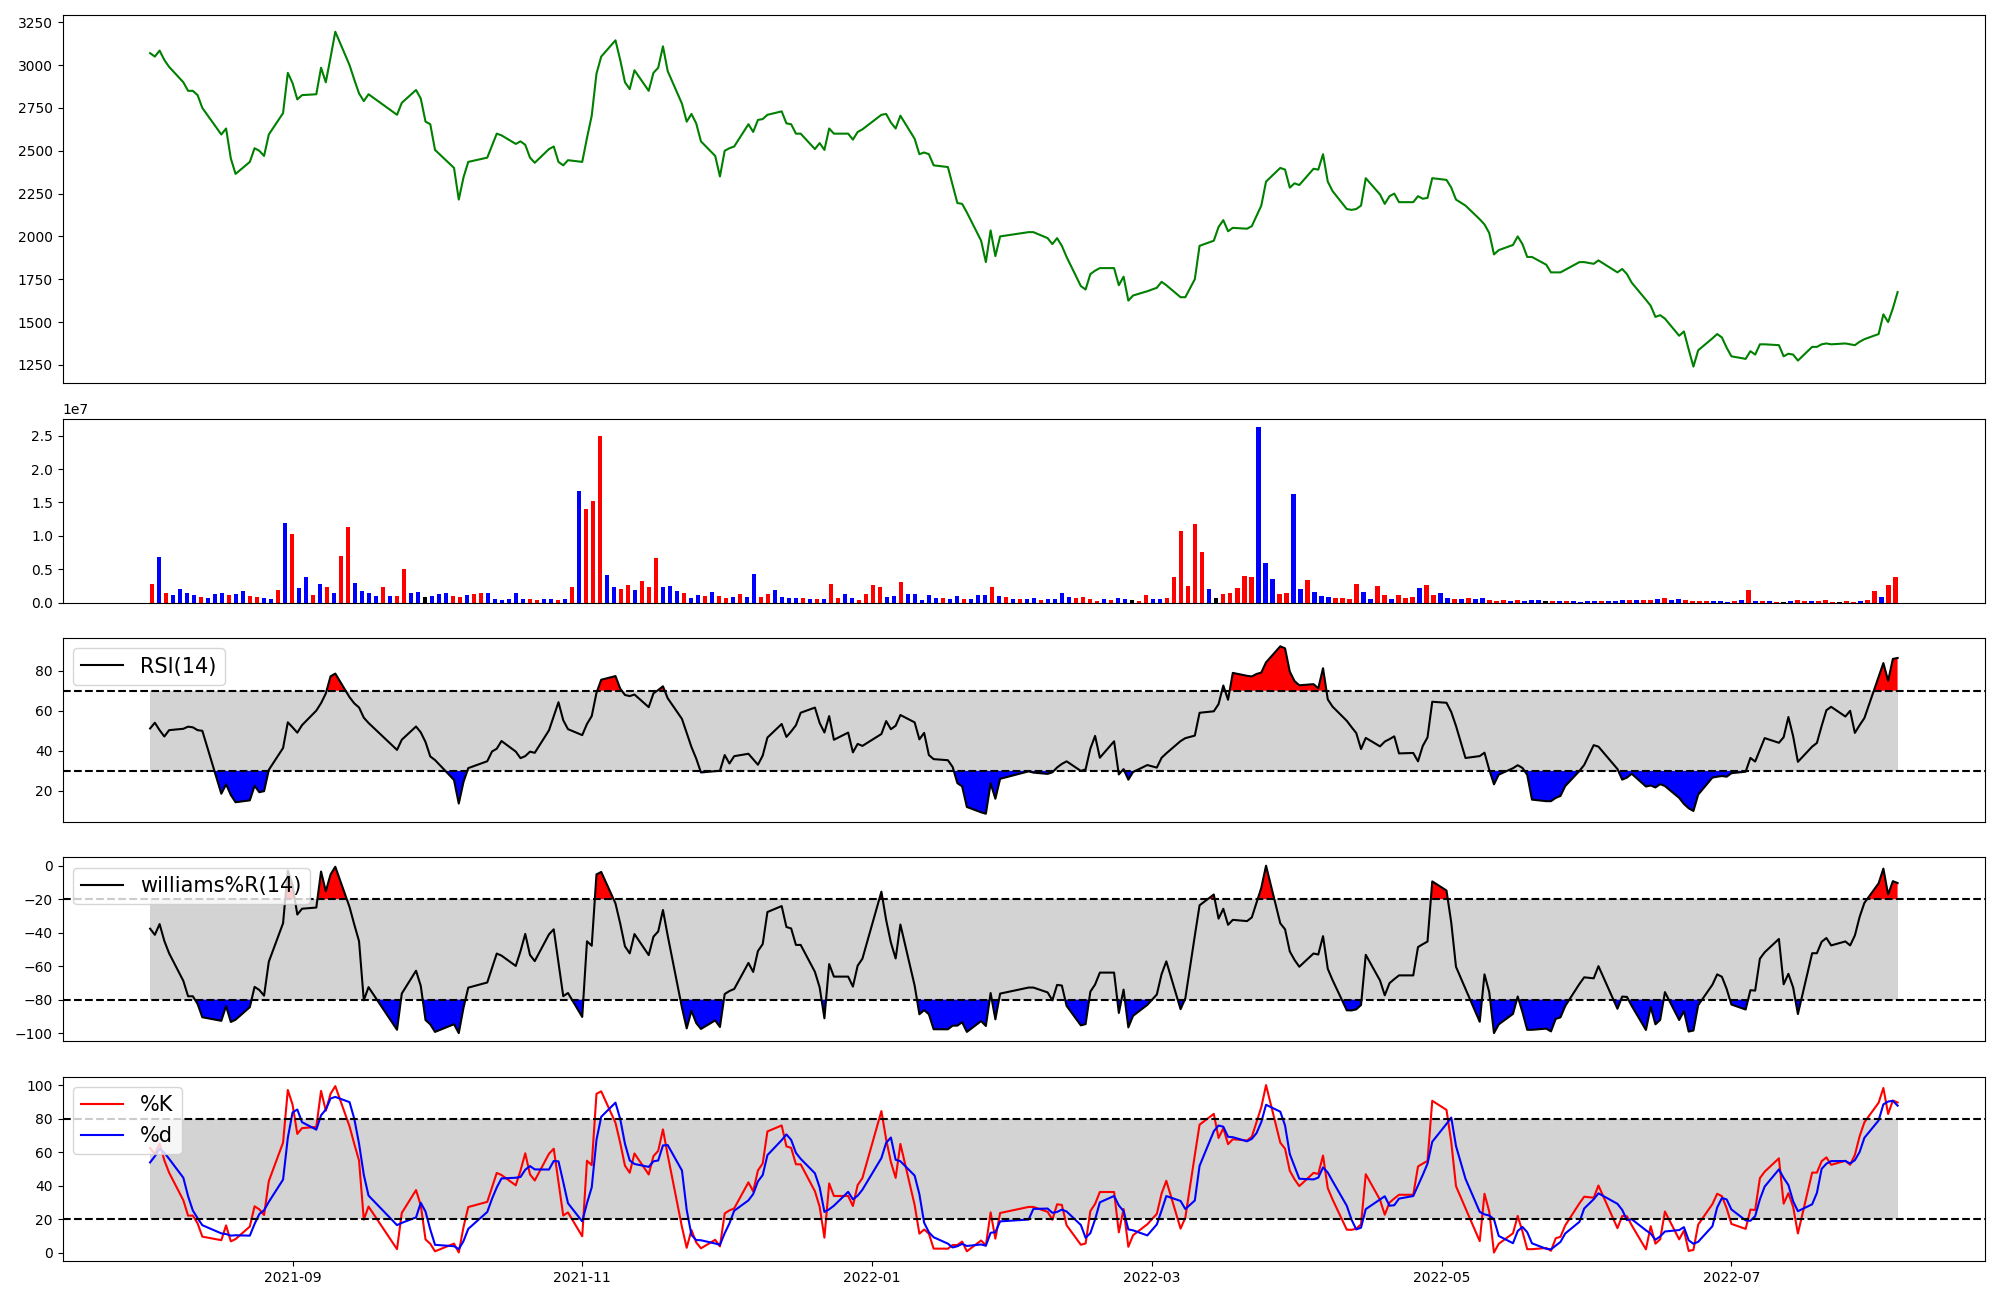Click the red %K legend line sample

[x=102, y=1104]
